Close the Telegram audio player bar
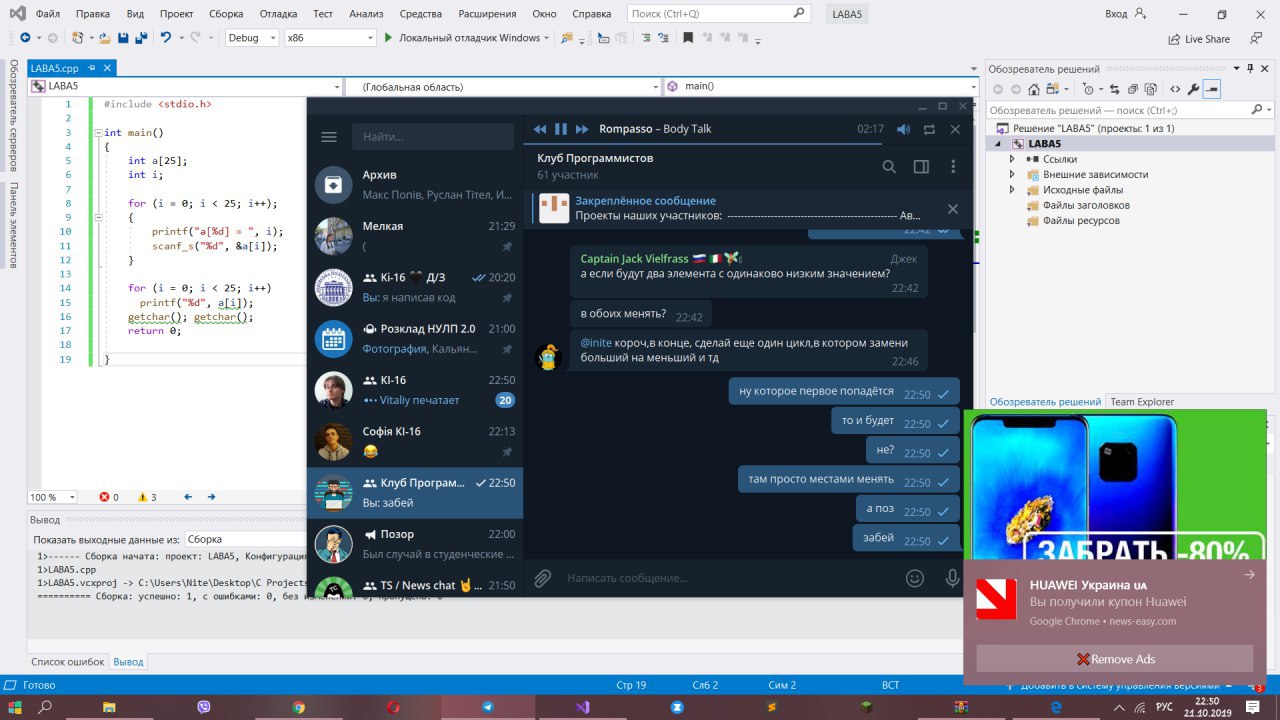Screen dimensions: 1280x720 point(955,129)
